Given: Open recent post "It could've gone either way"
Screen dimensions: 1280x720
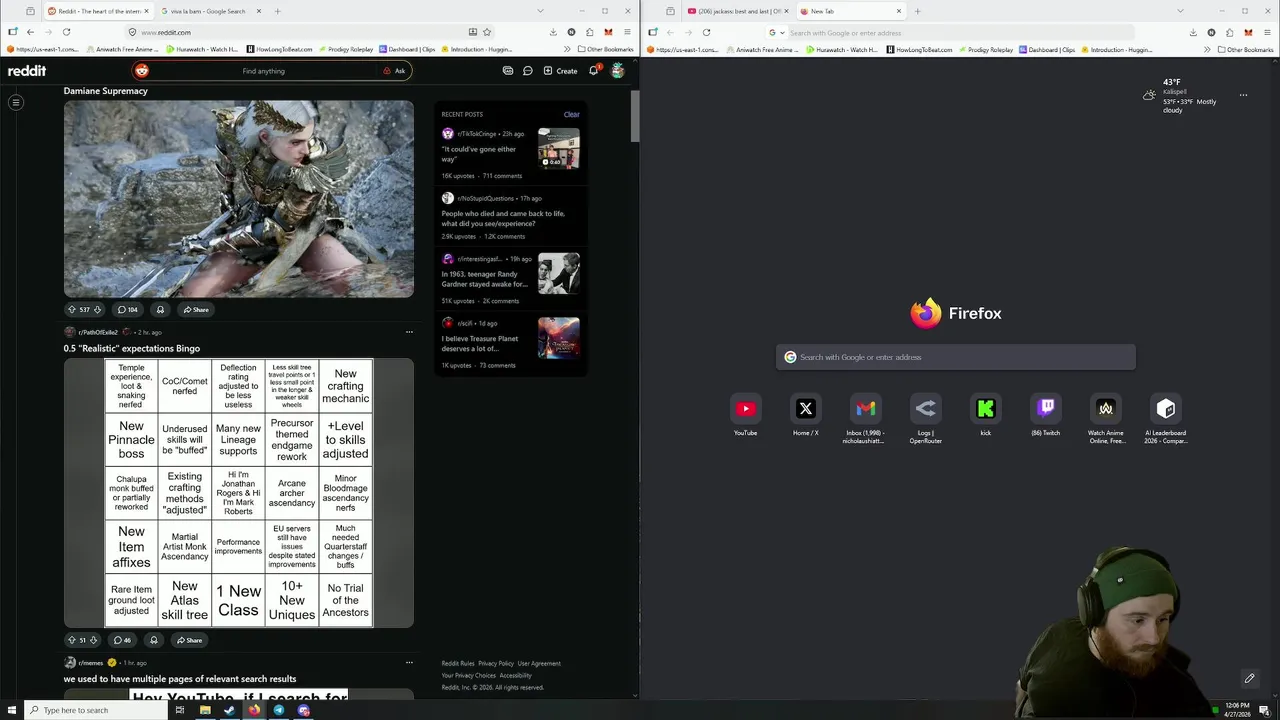Looking at the screenshot, I should 479,154.
